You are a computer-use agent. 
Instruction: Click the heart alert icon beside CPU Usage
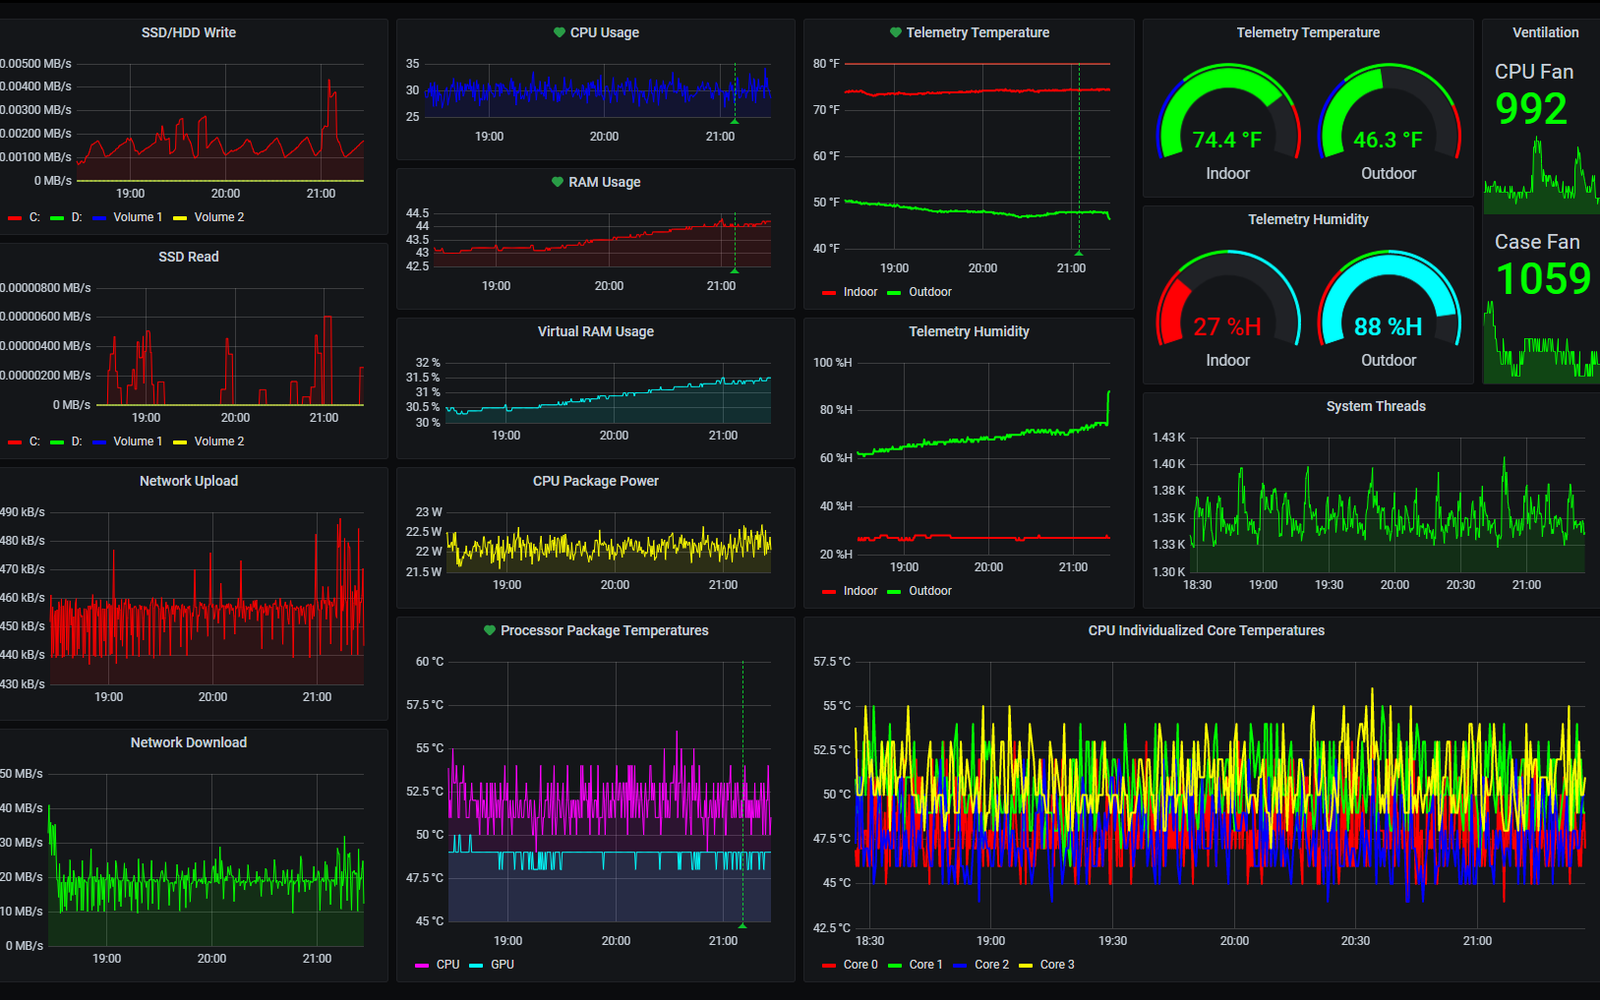[559, 33]
